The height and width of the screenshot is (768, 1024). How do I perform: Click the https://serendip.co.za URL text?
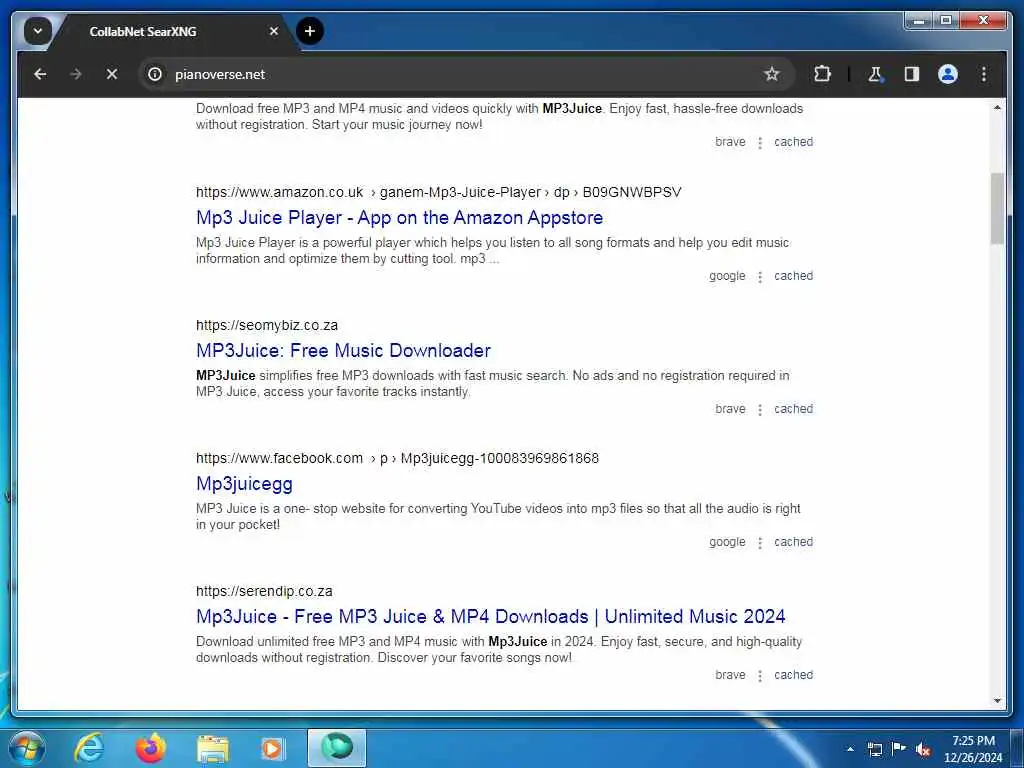tap(264, 592)
